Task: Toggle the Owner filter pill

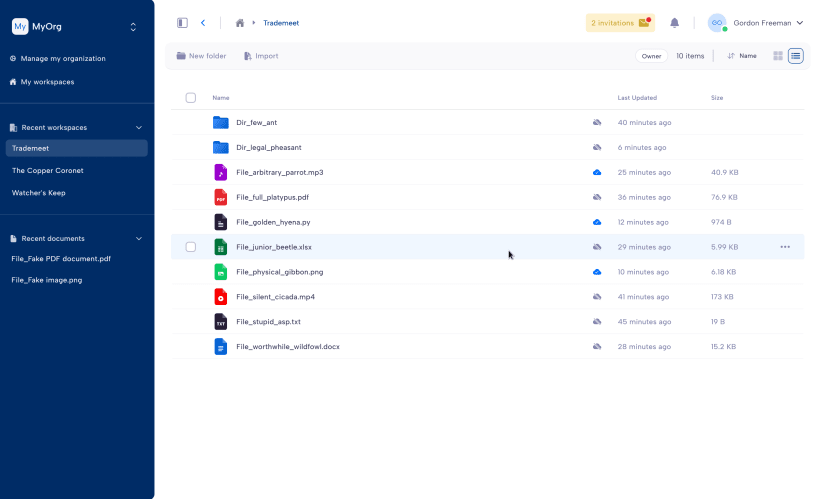Action: 651,56
